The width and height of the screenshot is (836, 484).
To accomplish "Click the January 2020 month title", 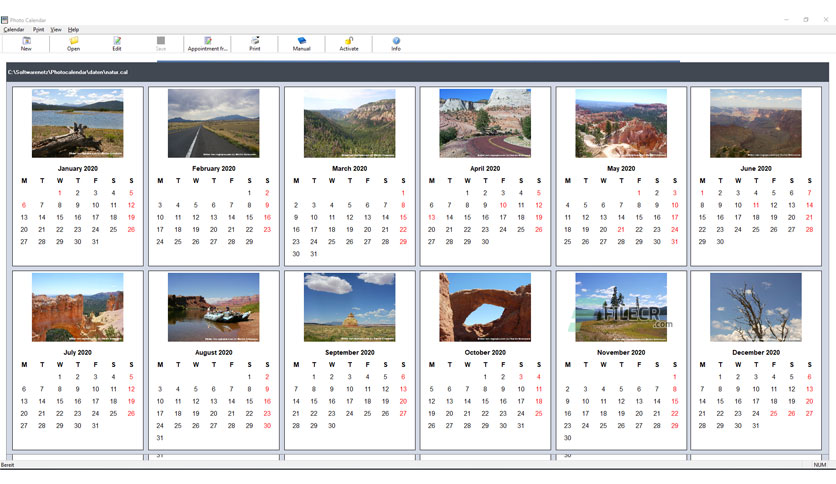I will pyautogui.click(x=77, y=168).
